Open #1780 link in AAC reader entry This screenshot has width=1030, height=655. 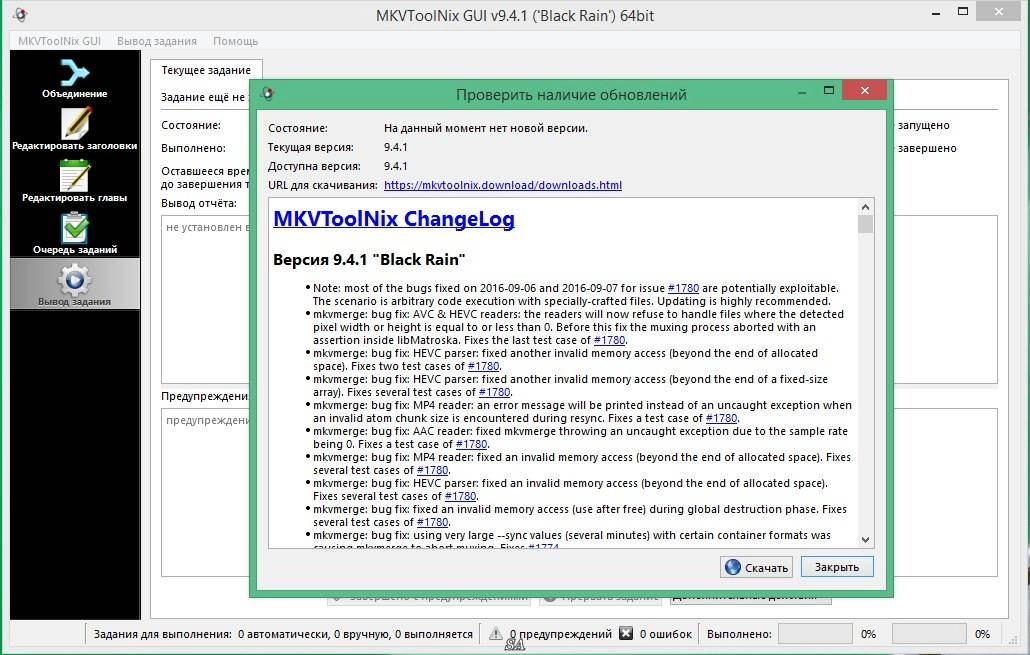(x=471, y=444)
